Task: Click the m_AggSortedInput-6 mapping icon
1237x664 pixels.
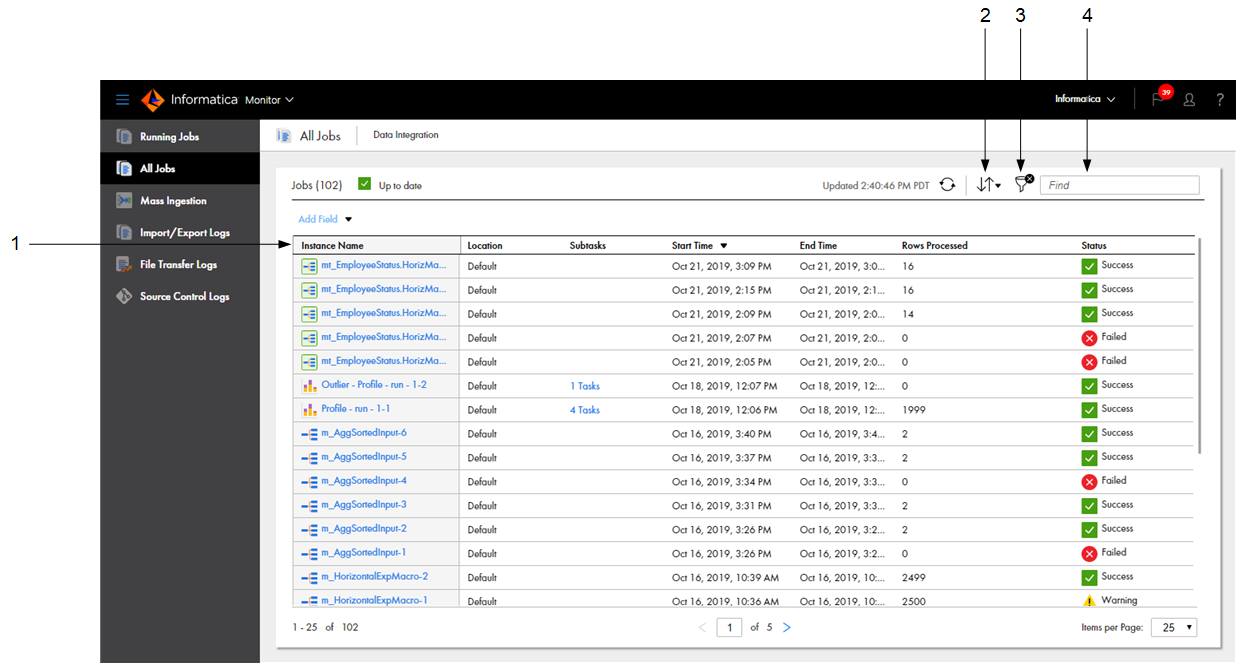Action: click(309, 433)
